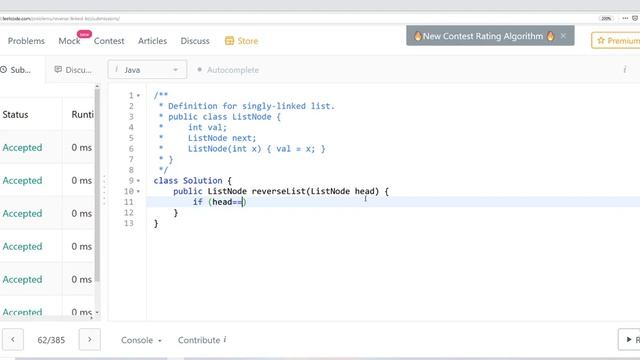Go to the next problem
This screenshot has width=640, height=360.
89,339
